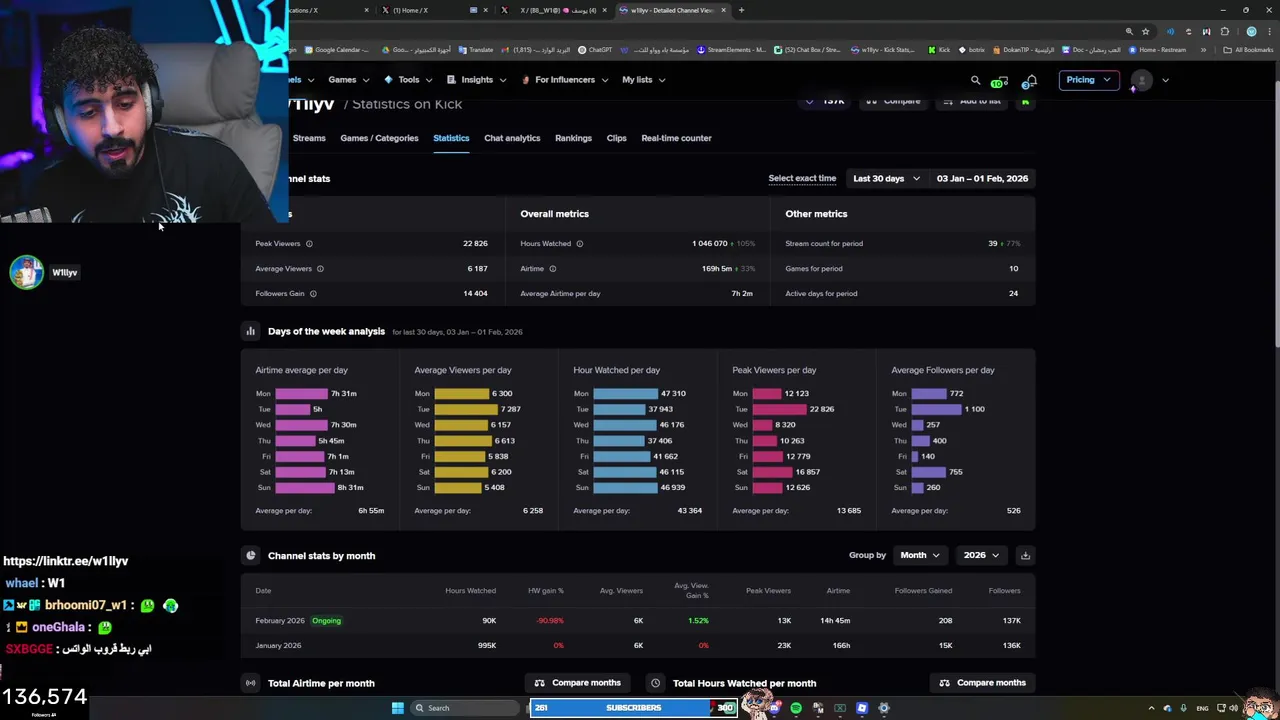The width and height of the screenshot is (1280, 720).
Task: Click info icon next to Followers Gain
Action: [313, 294]
